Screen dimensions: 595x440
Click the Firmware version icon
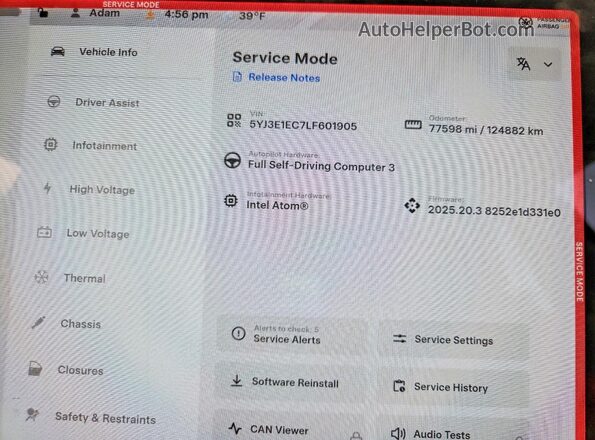[412, 206]
